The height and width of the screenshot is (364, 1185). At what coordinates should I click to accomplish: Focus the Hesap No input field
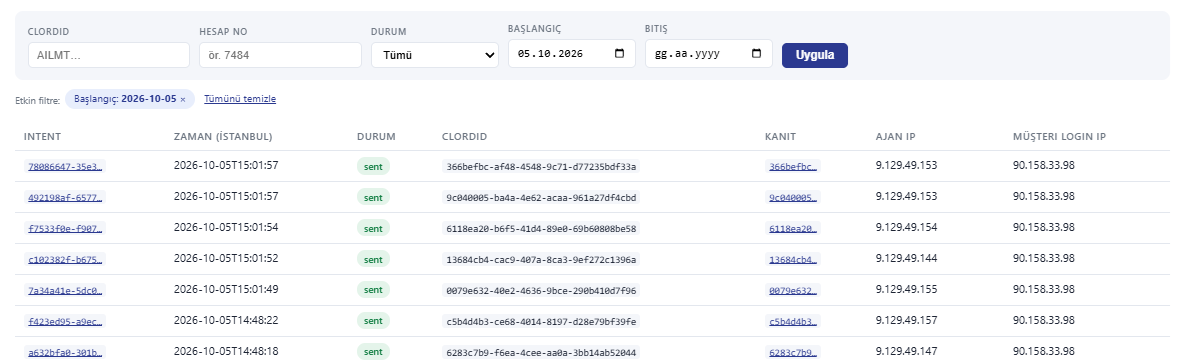point(280,55)
